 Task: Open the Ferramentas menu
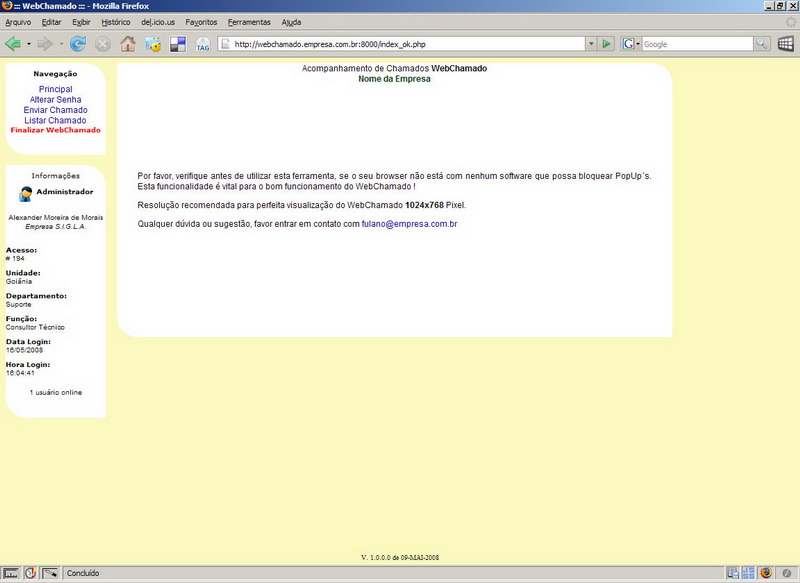tap(249, 22)
